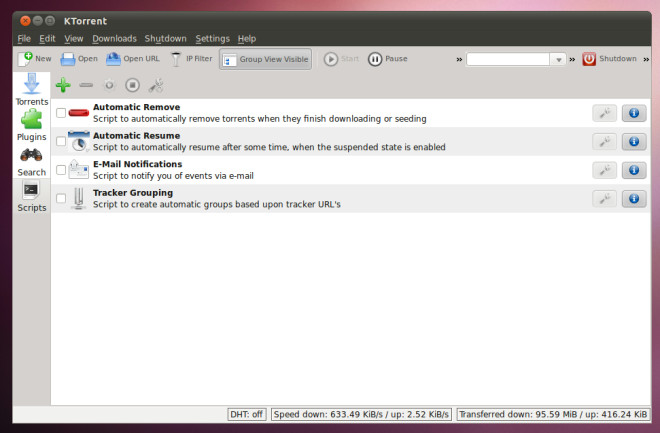
Task: Click the DHT: off status indicator
Action: coord(247,414)
